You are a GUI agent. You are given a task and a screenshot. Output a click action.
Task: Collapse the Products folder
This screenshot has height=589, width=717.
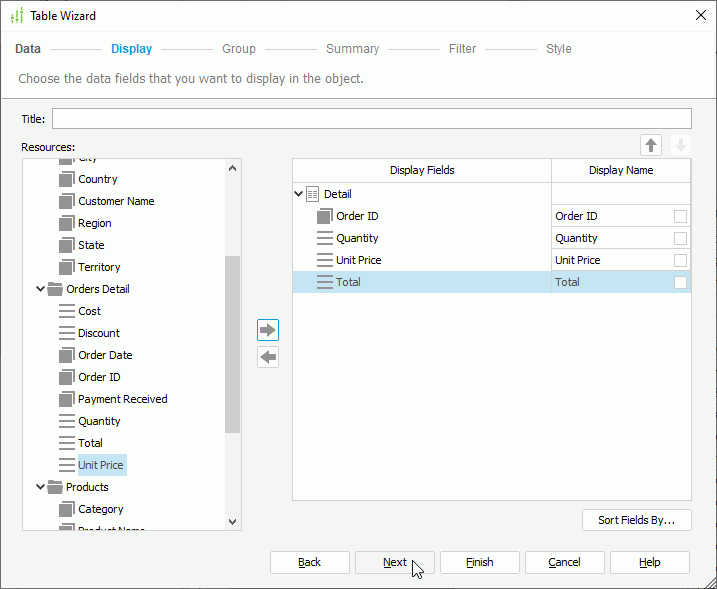coord(40,487)
